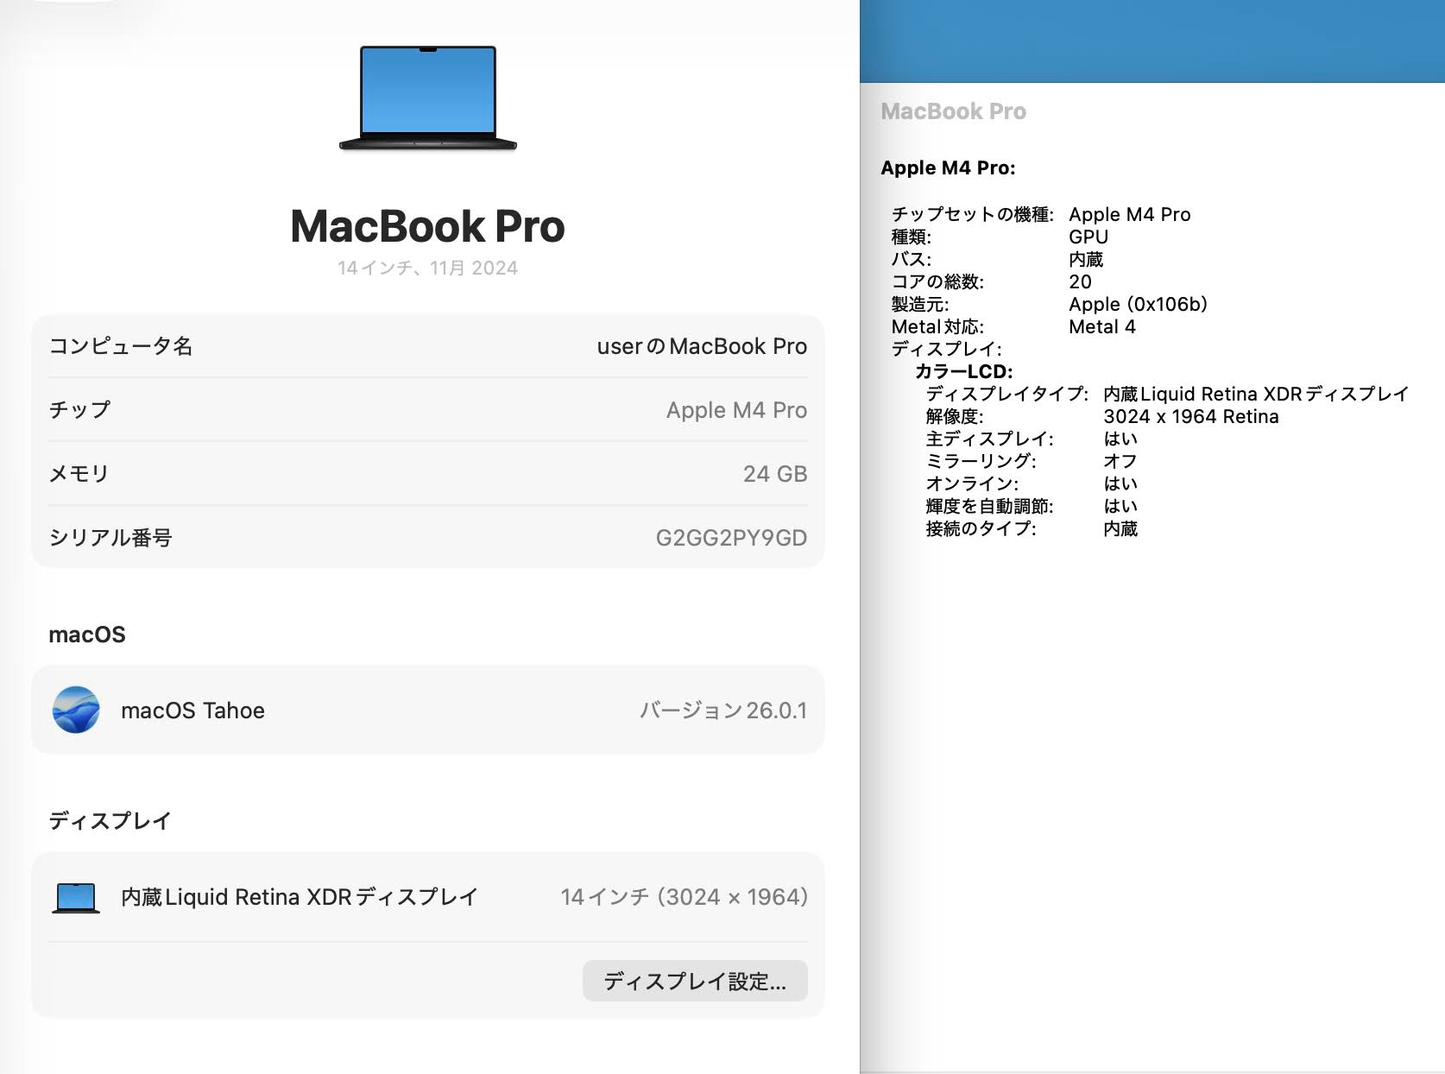Click the コアの総数 label
Screen dimensions: 1445x1074
click(937, 282)
